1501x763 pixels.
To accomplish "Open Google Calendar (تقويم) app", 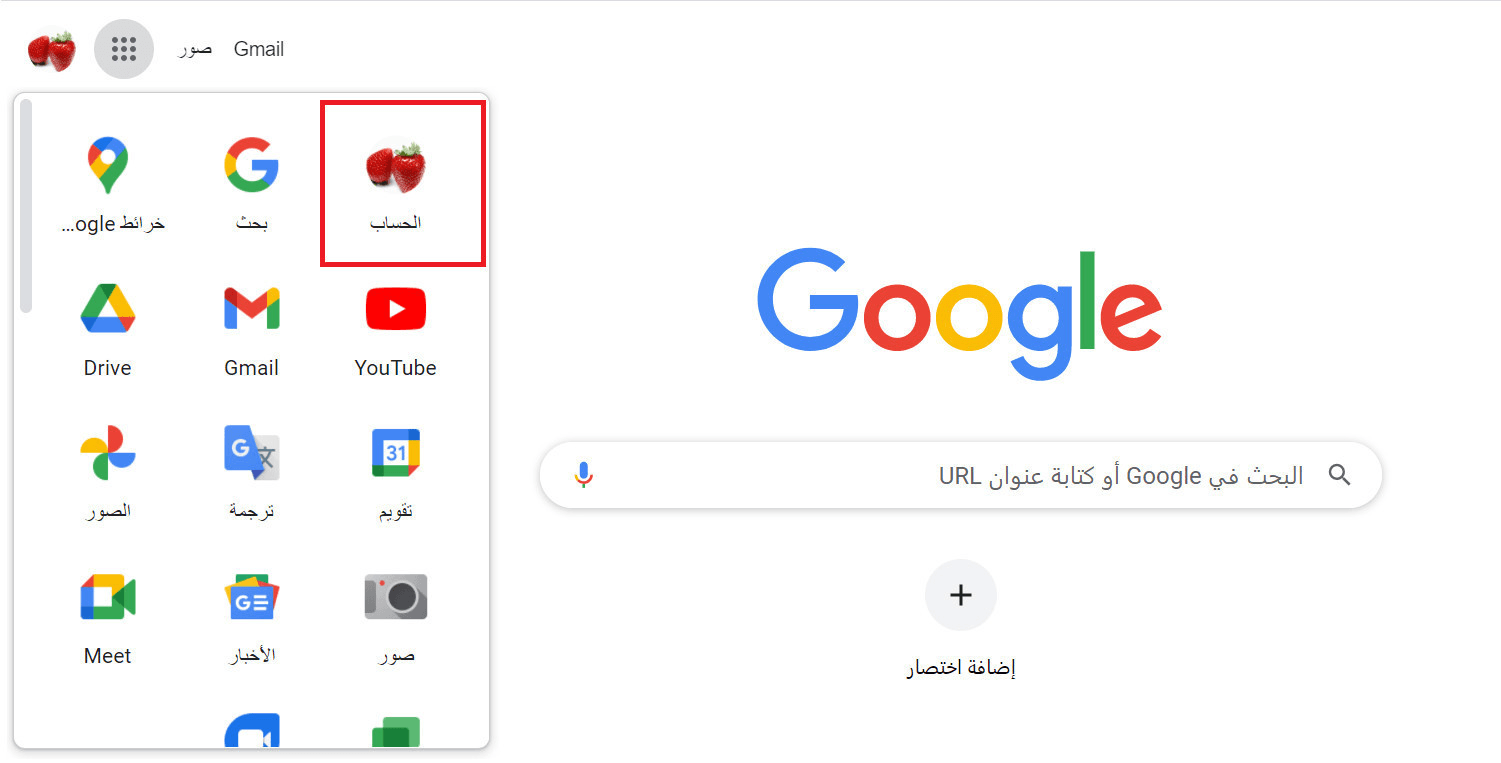I will pos(396,473).
